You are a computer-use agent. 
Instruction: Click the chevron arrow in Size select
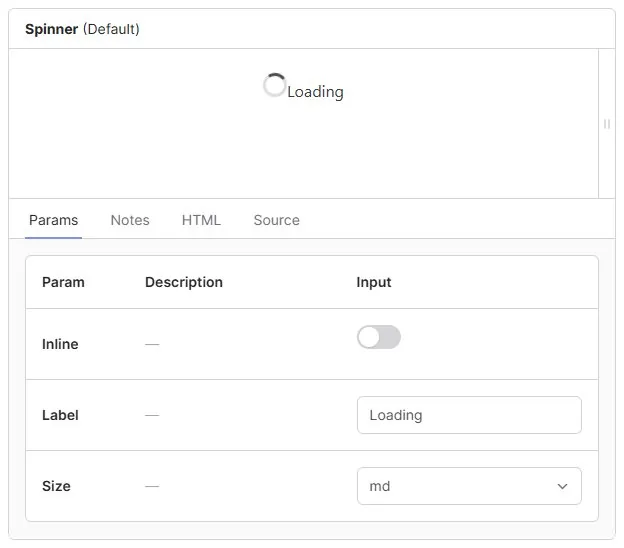562,487
